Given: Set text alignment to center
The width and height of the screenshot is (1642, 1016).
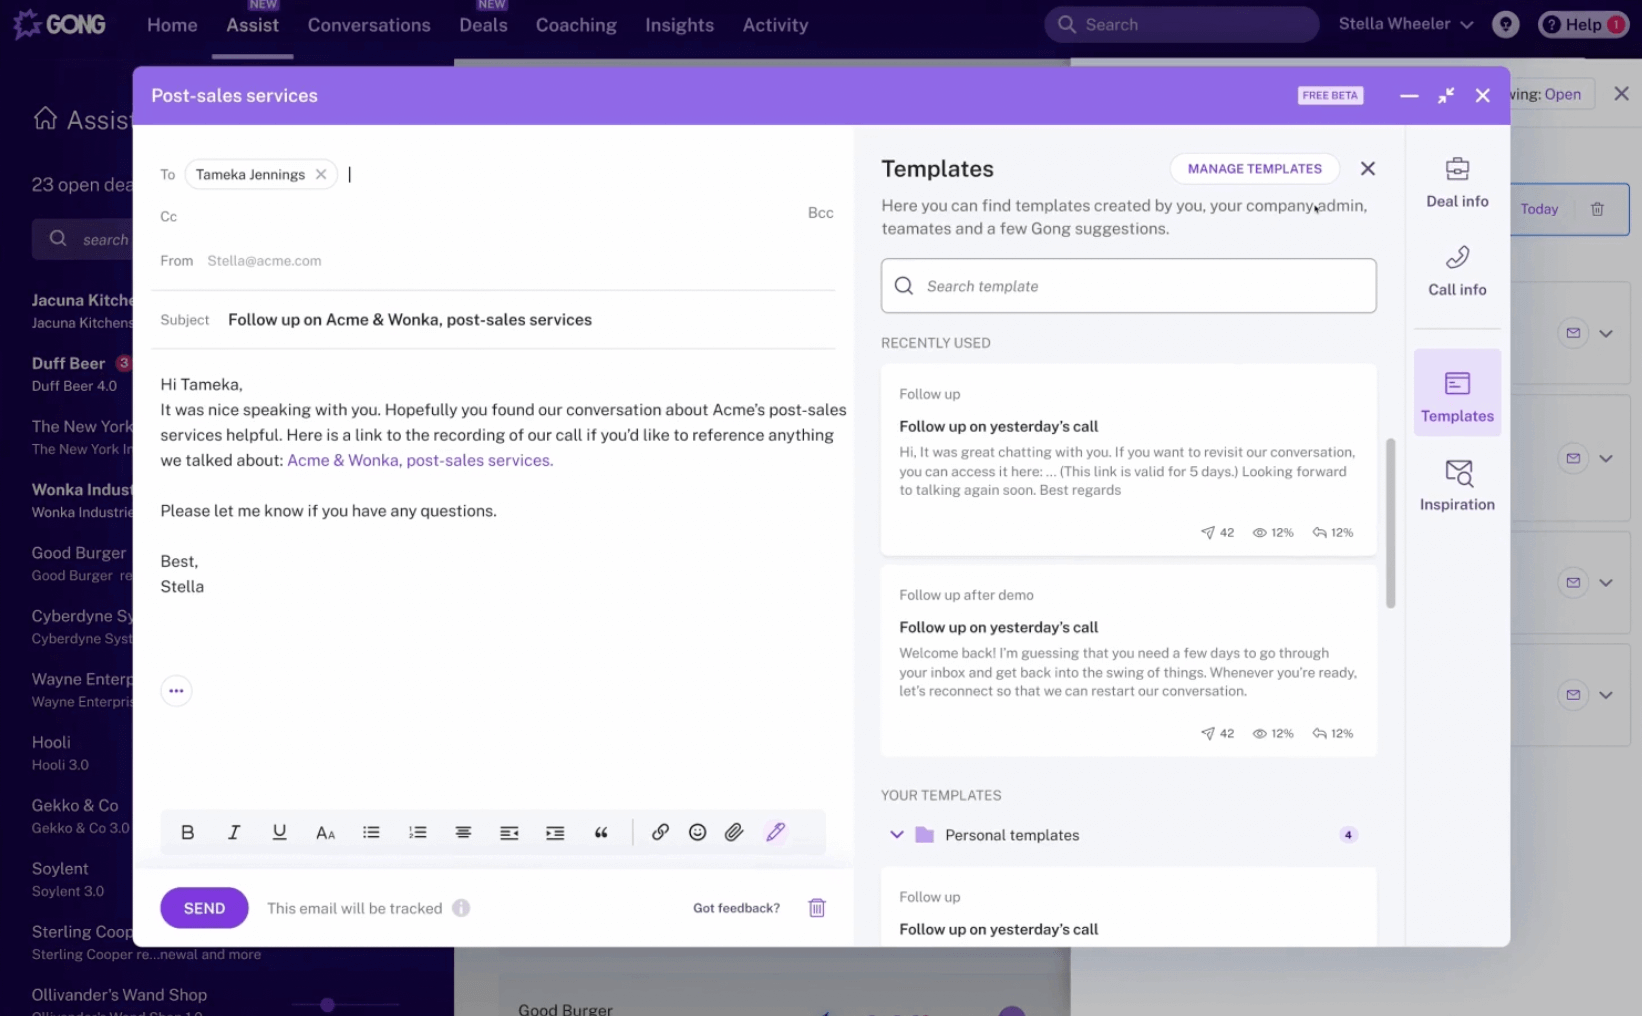Looking at the screenshot, I should click(463, 832).
